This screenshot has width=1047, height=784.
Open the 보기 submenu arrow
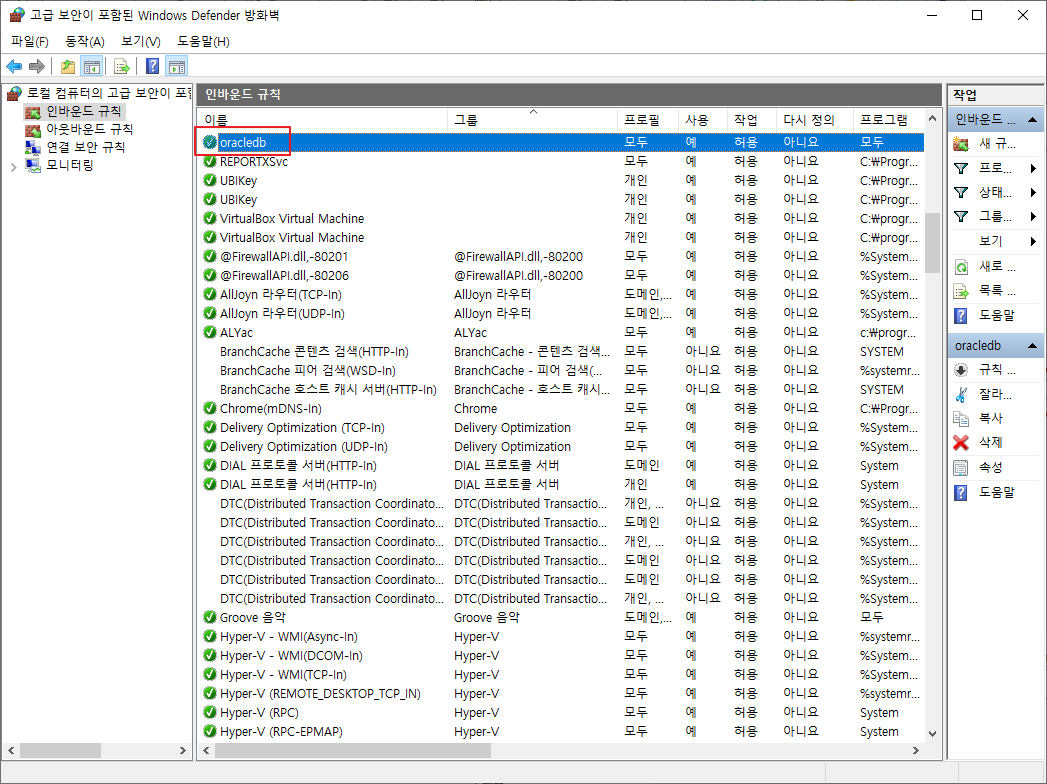[1033, 241]
